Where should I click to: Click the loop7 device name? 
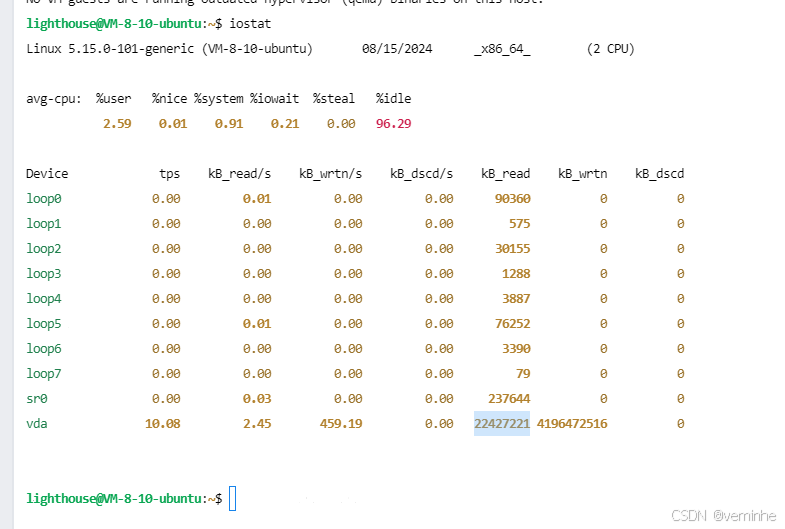[x=44, y=374]
